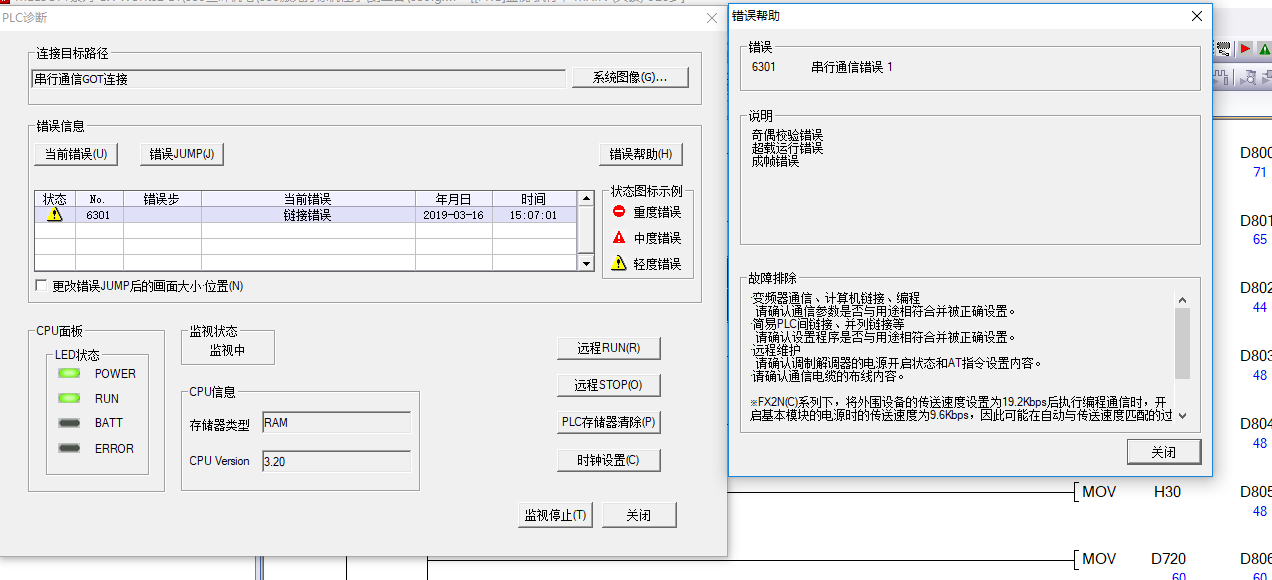1272x580 pixels.
Task: Open 错误帮助(H) error help
Action: click(x=641, y=154)
